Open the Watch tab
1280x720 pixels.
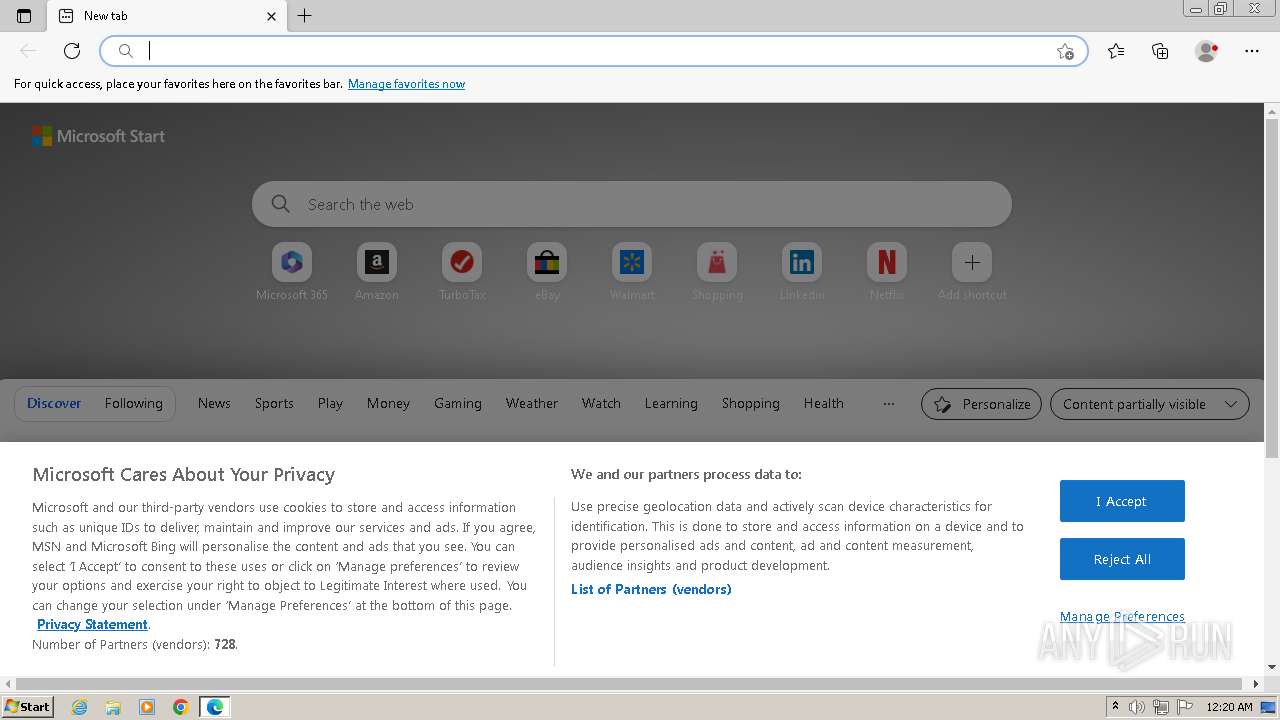coord(601,403)
